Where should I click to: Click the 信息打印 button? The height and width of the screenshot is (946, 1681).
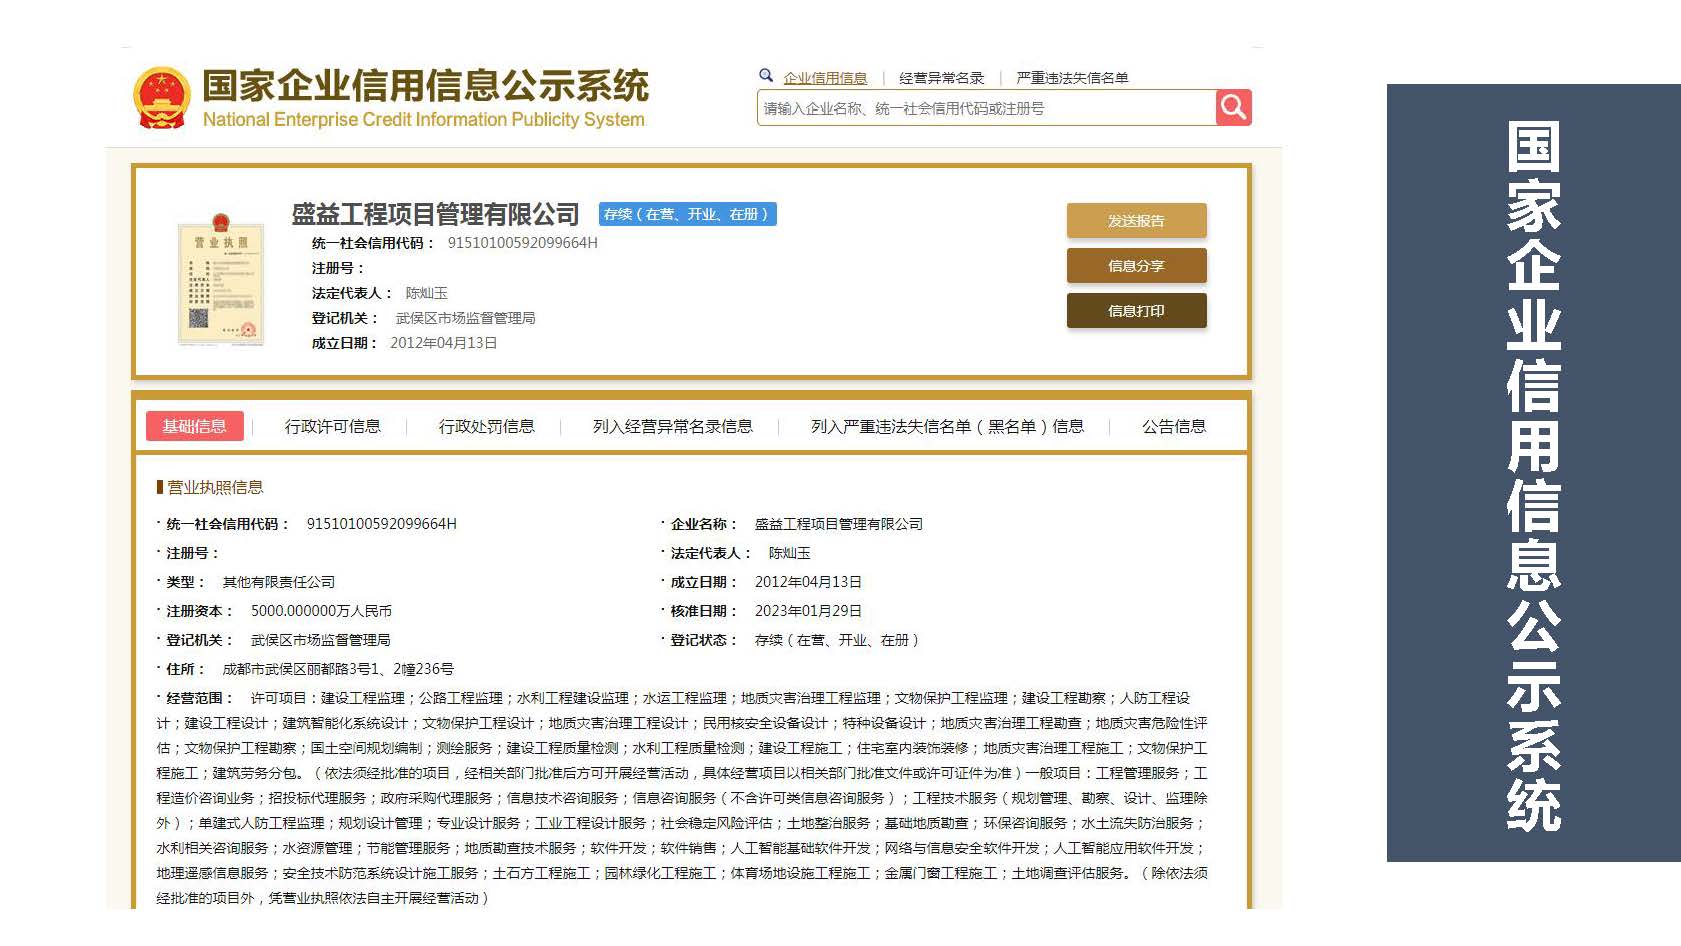pyautogui.click(x=1136, y=311)
